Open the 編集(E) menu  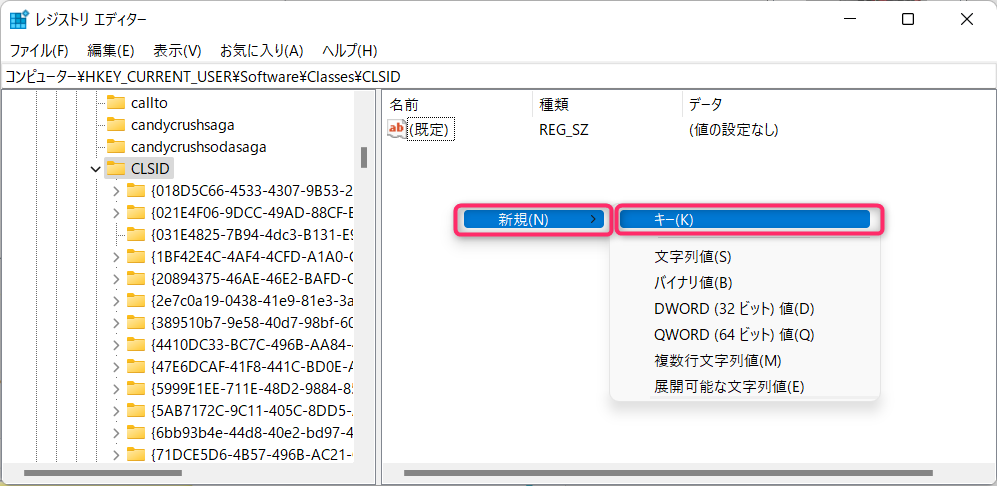pyautogui.click(x=111, y=50)
